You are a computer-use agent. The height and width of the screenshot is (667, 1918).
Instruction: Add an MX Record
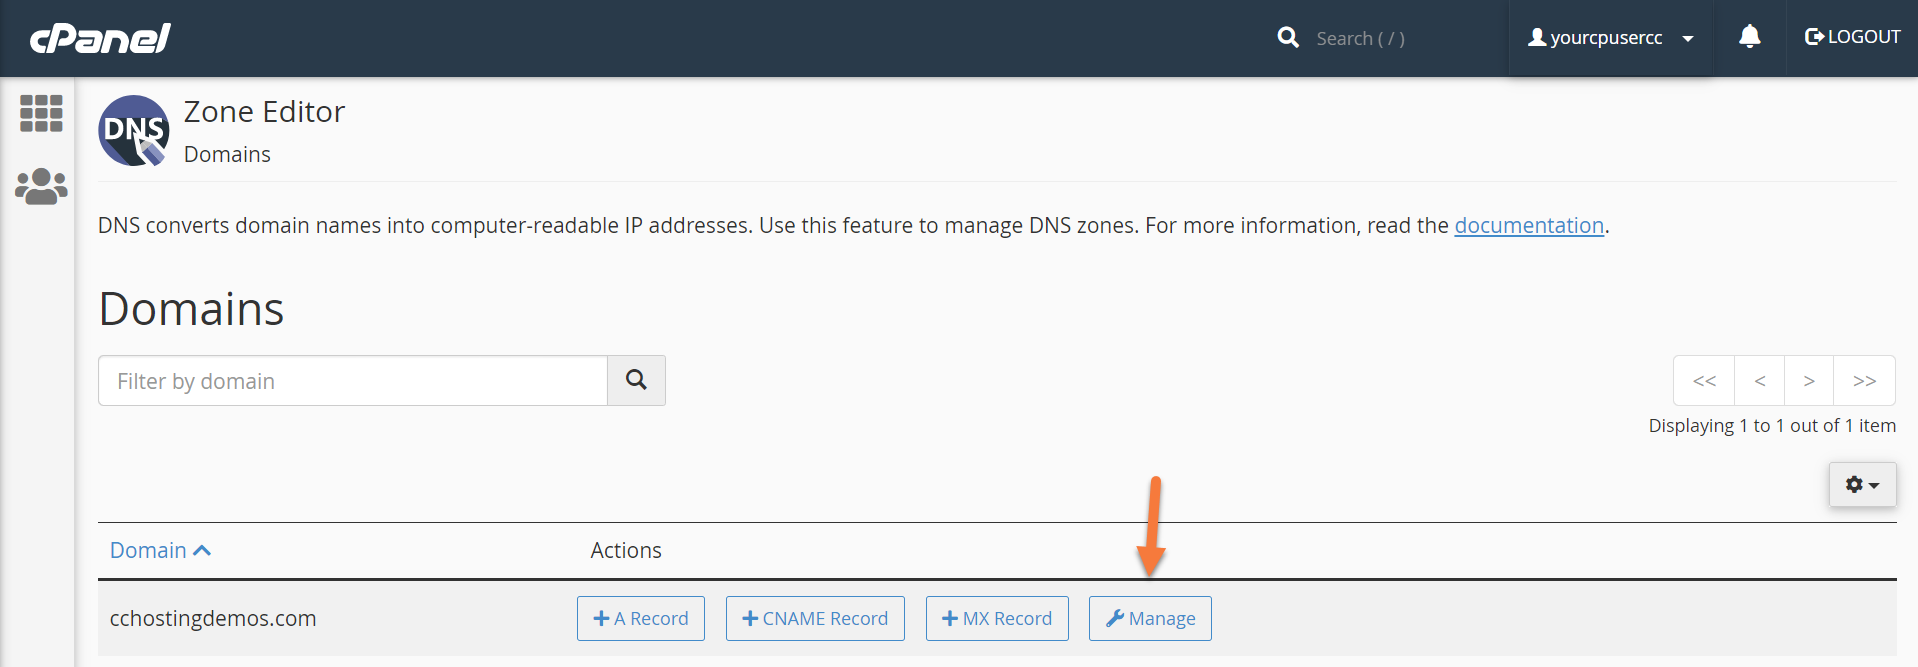(997, 618)
